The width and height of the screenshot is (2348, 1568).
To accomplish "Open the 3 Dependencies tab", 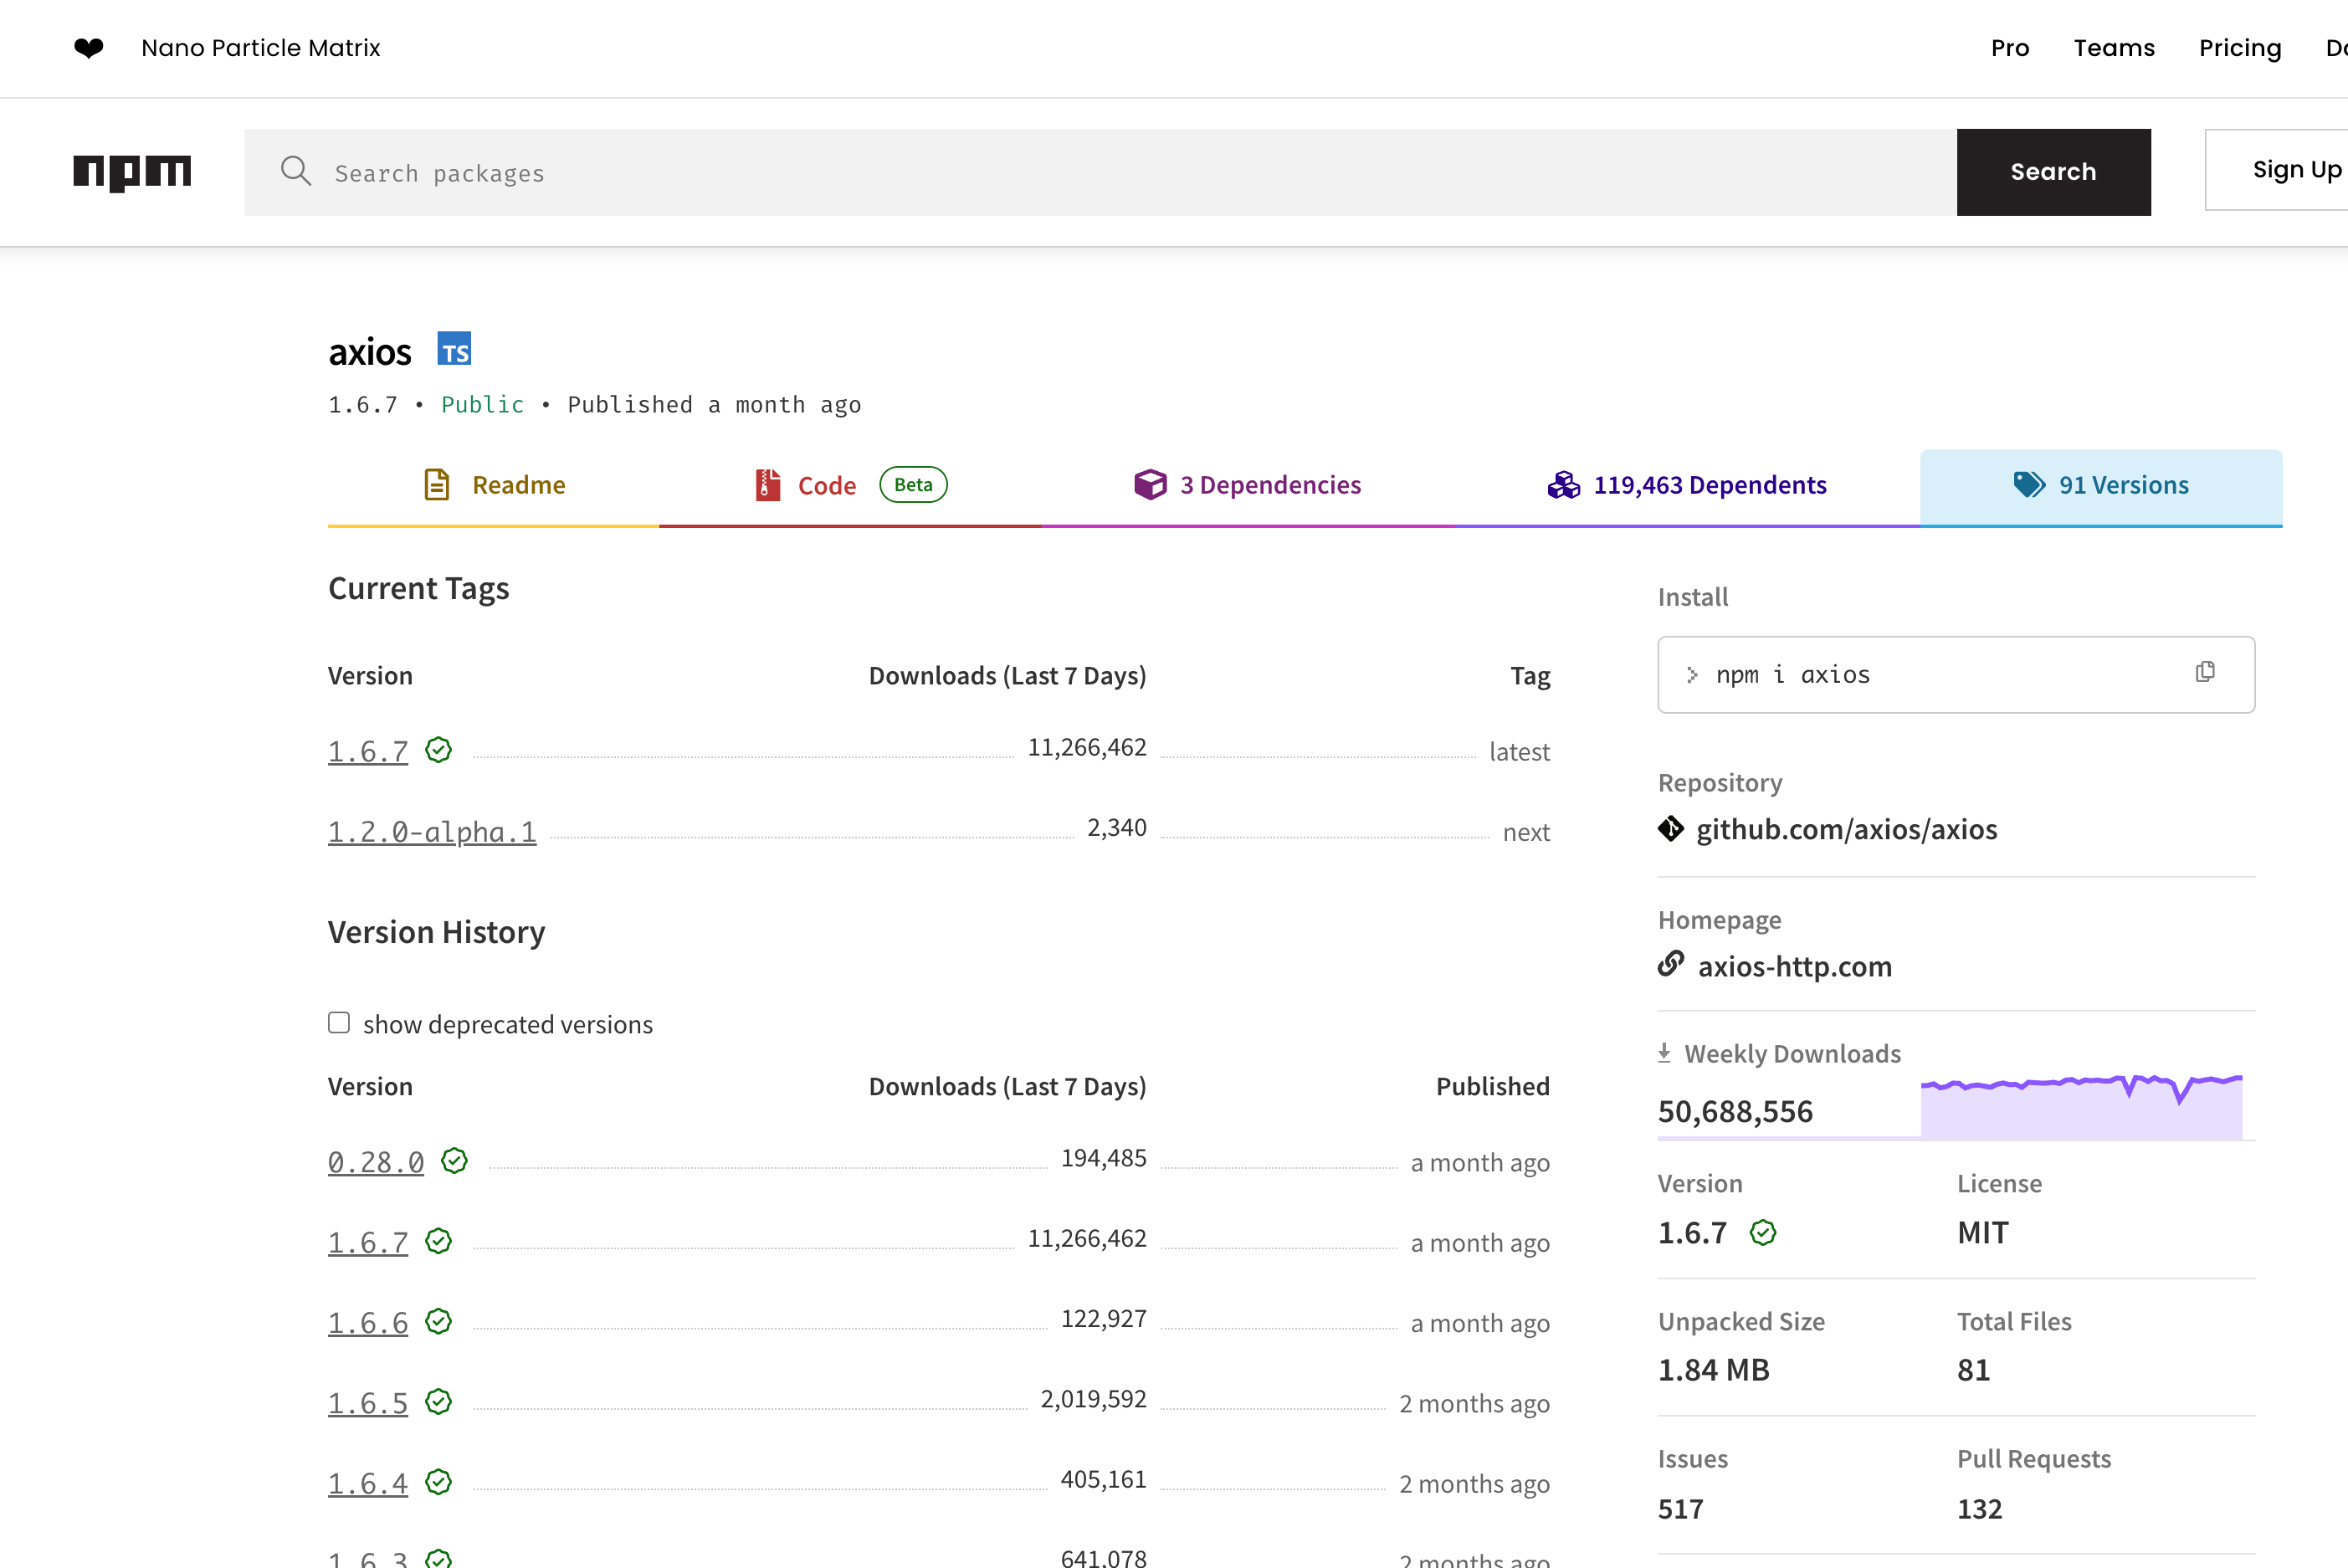I will [1247, 487].
